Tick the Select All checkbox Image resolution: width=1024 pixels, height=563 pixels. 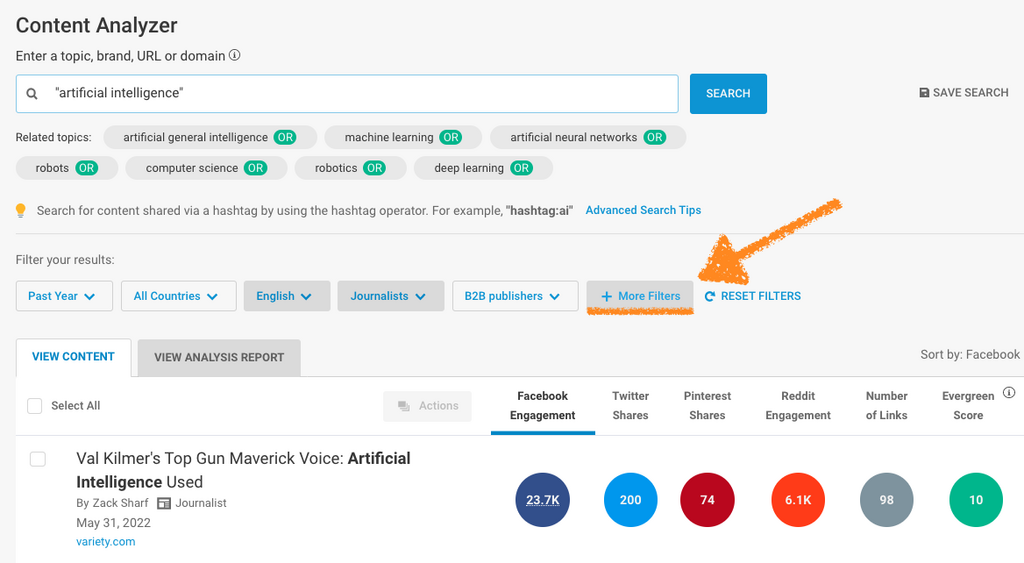tap(35, 406)
